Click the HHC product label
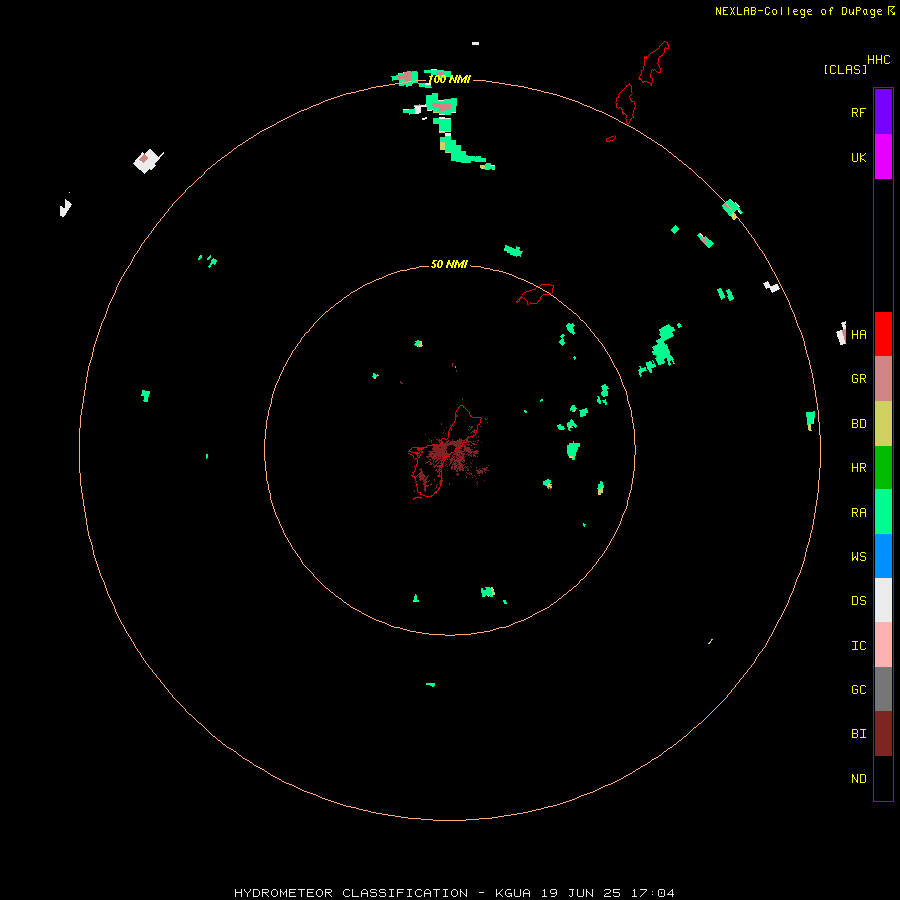This screenshot has width=900, height=900. tap(878, 60)
